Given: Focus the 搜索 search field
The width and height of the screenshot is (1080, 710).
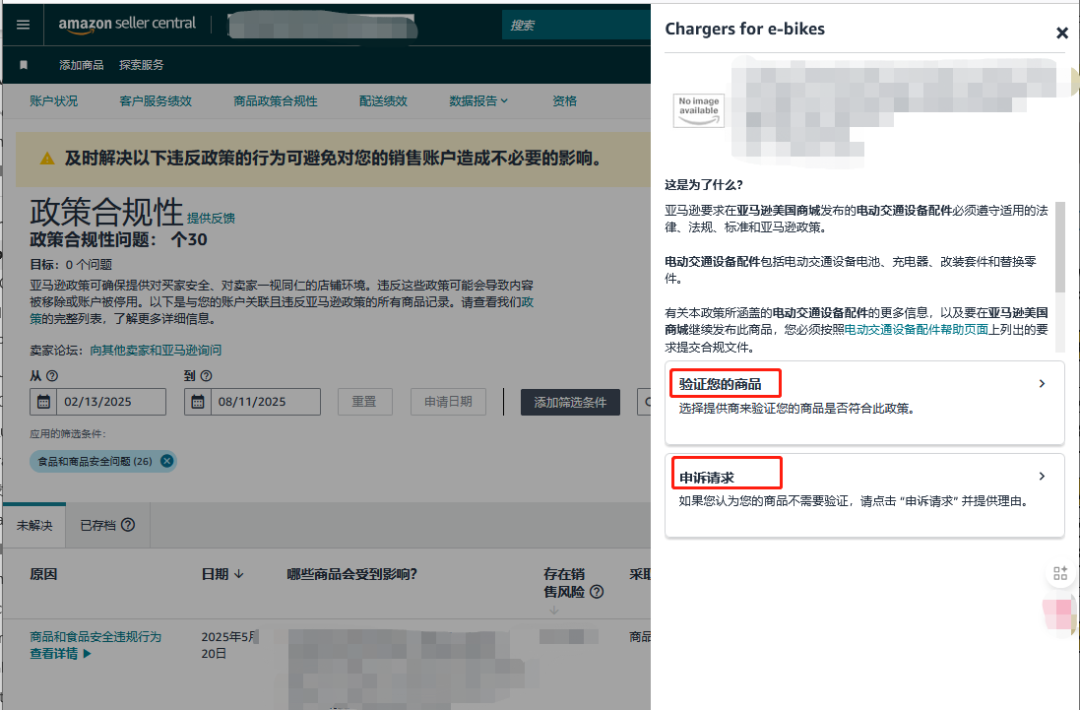Looking at the screenshot, I should (577, 25).
